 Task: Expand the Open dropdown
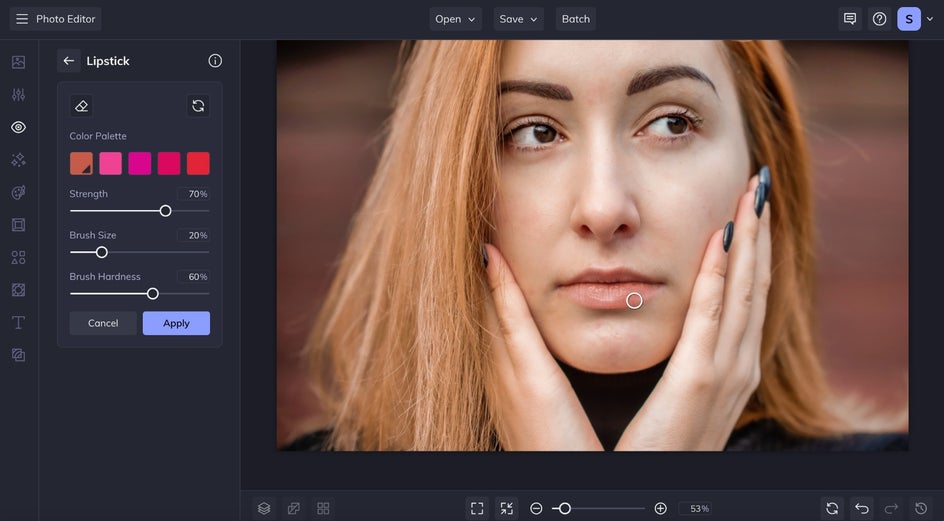point(455,19)
